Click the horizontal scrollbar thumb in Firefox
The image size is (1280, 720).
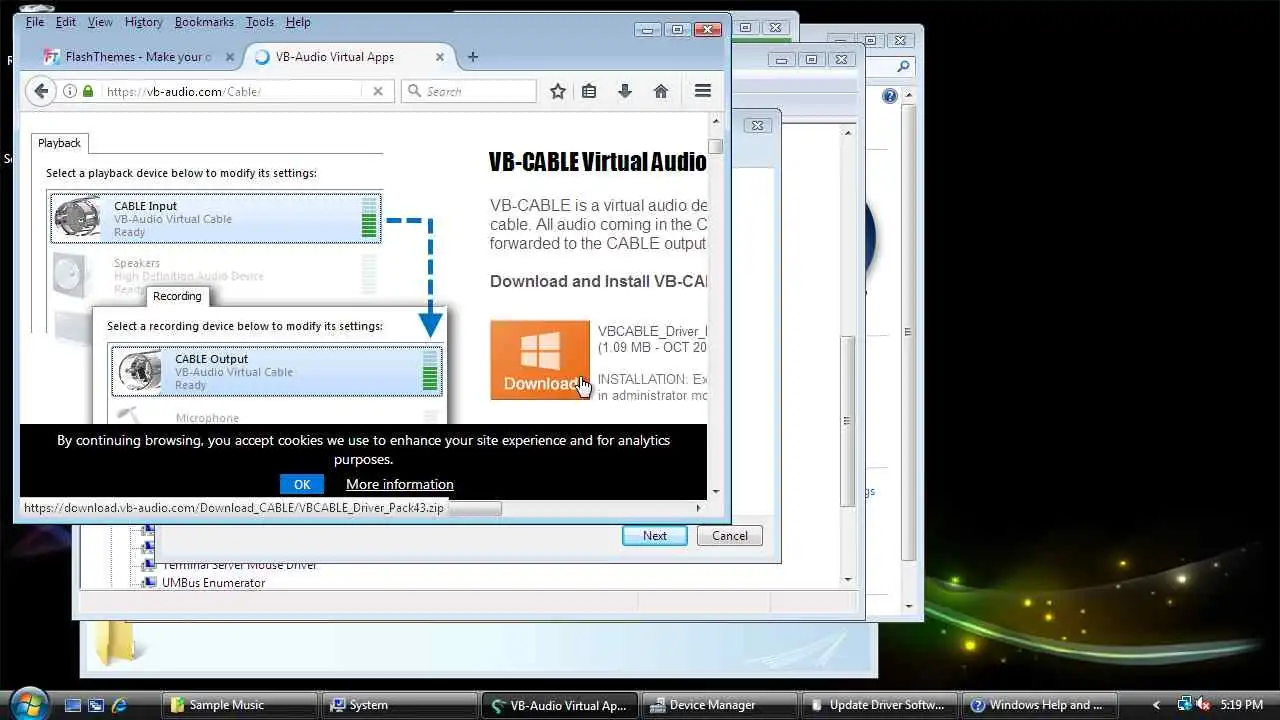coord(475,508)
